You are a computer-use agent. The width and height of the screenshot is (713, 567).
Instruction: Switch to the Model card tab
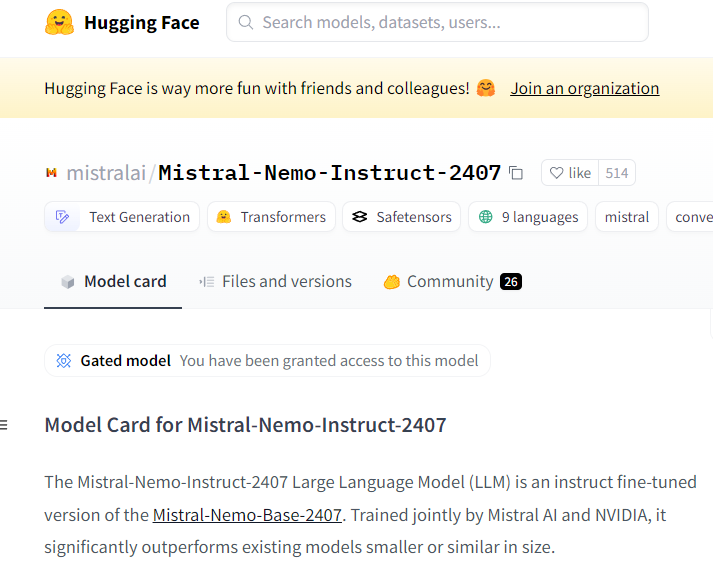tap(113, 281)
